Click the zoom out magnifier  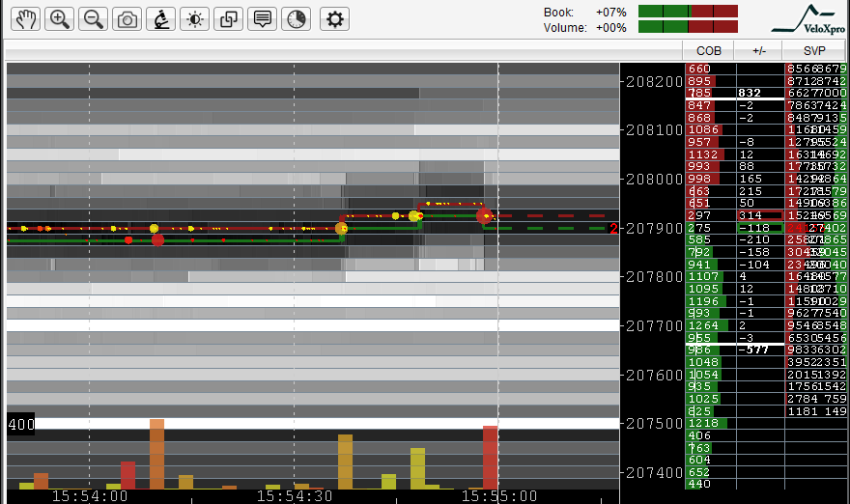click(93, 20)
